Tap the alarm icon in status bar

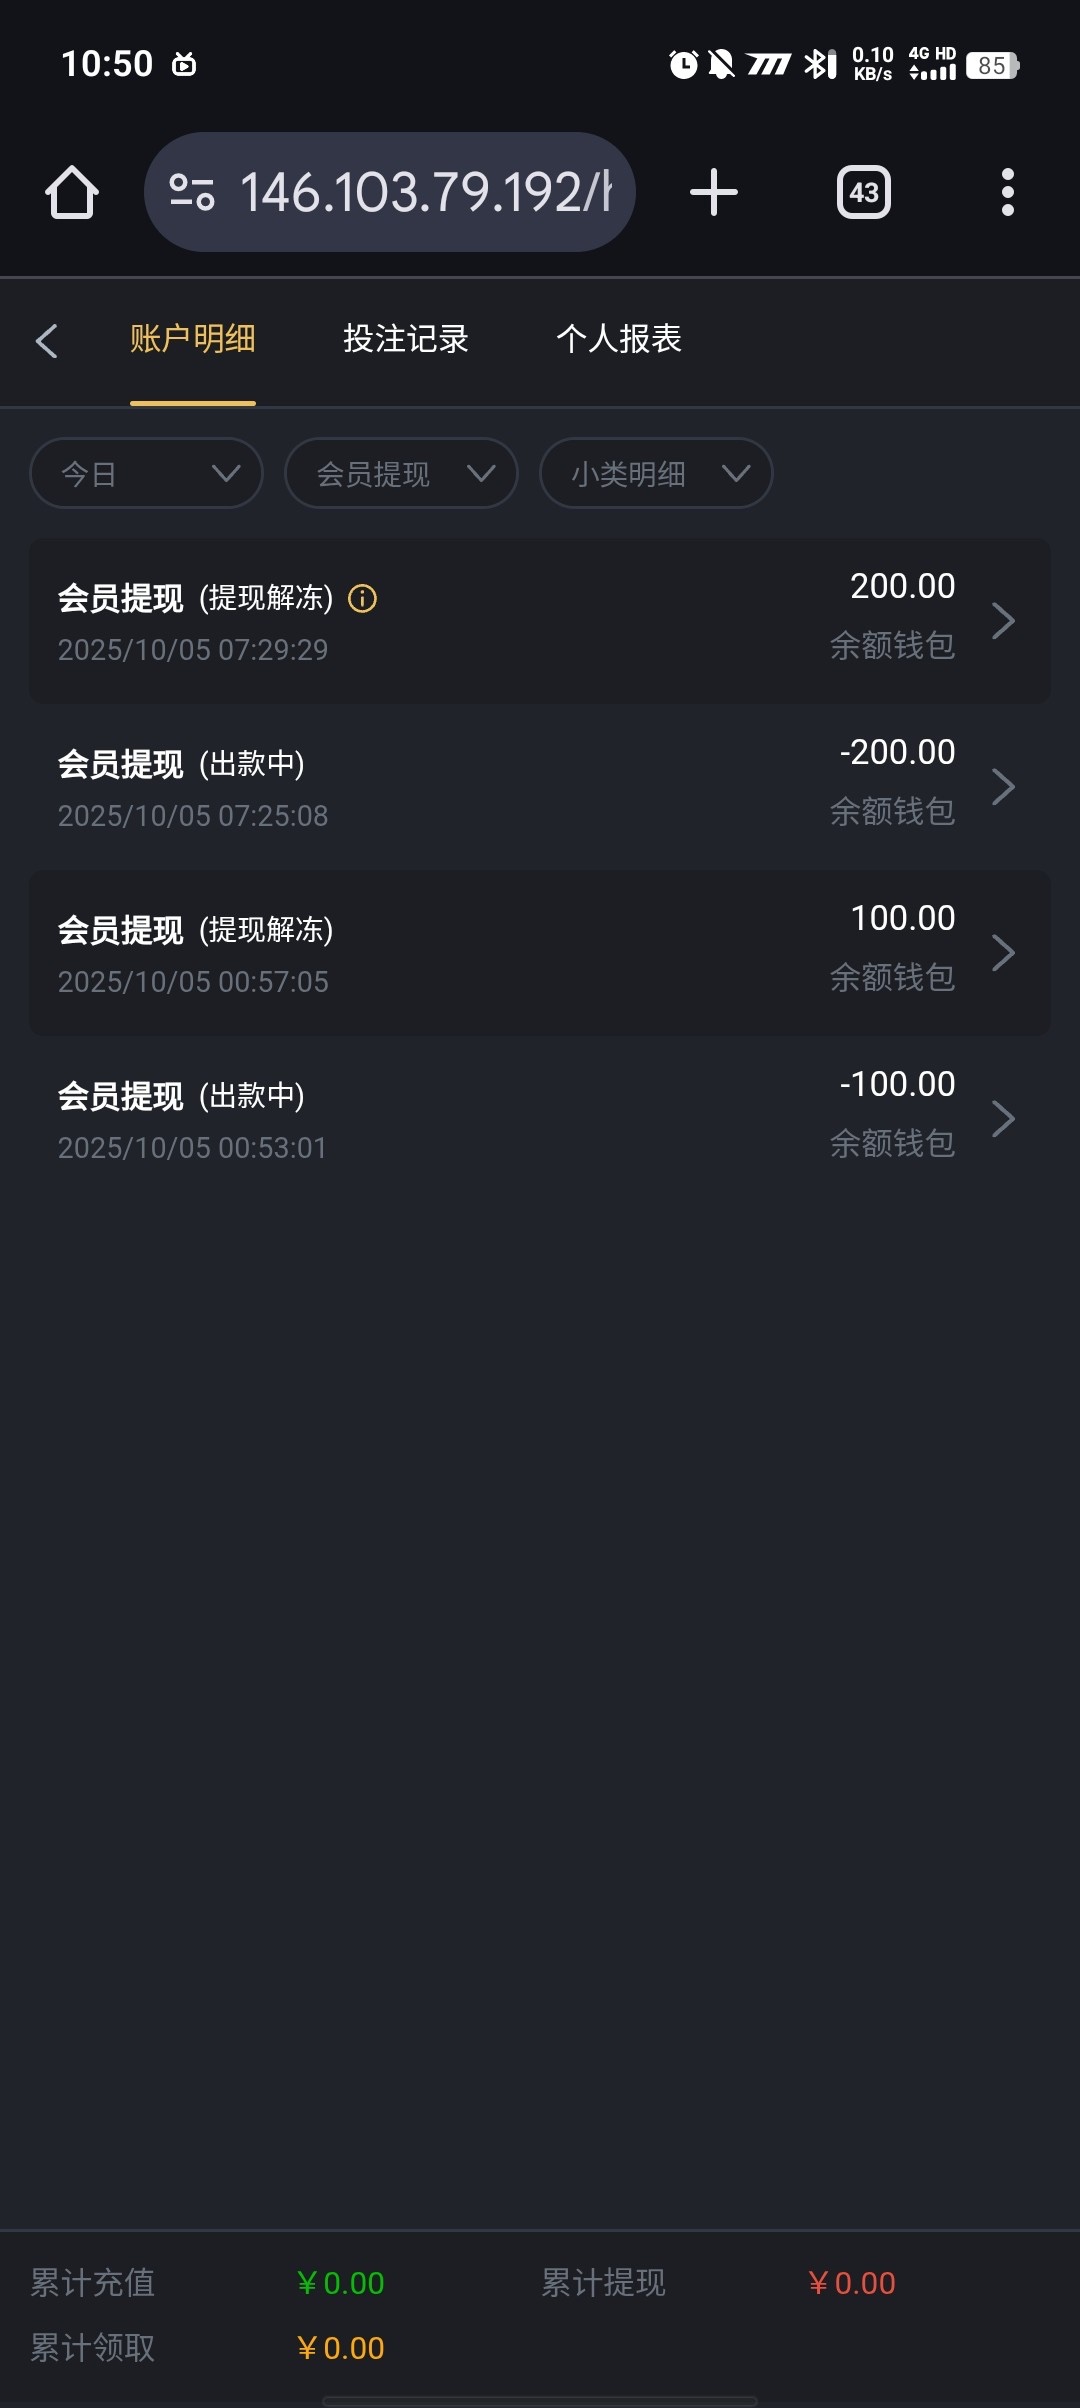[x=683, y=65]
